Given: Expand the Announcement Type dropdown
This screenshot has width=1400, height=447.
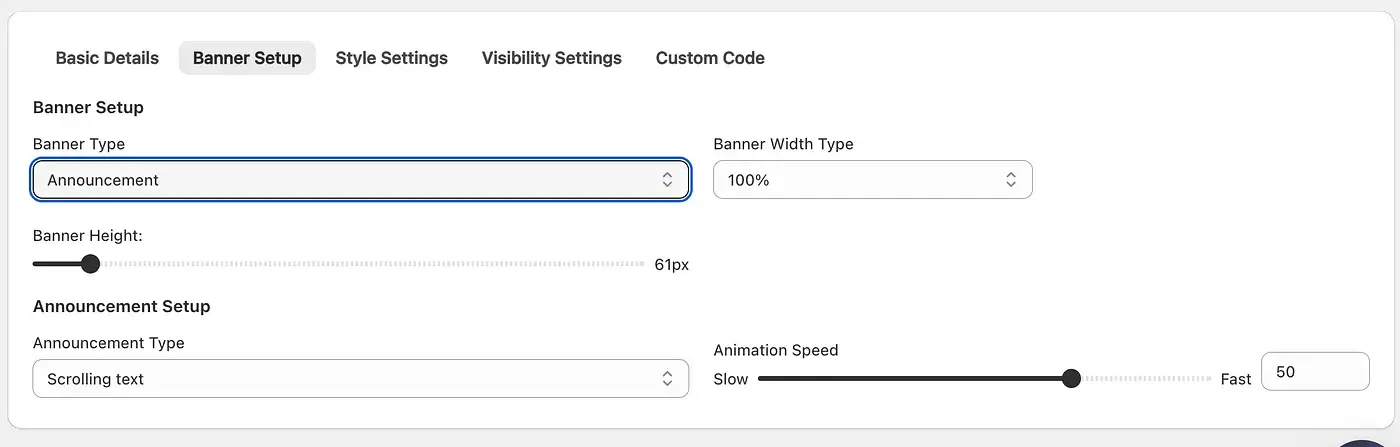Looking at the screenshot, I should [x=361, y=379].
